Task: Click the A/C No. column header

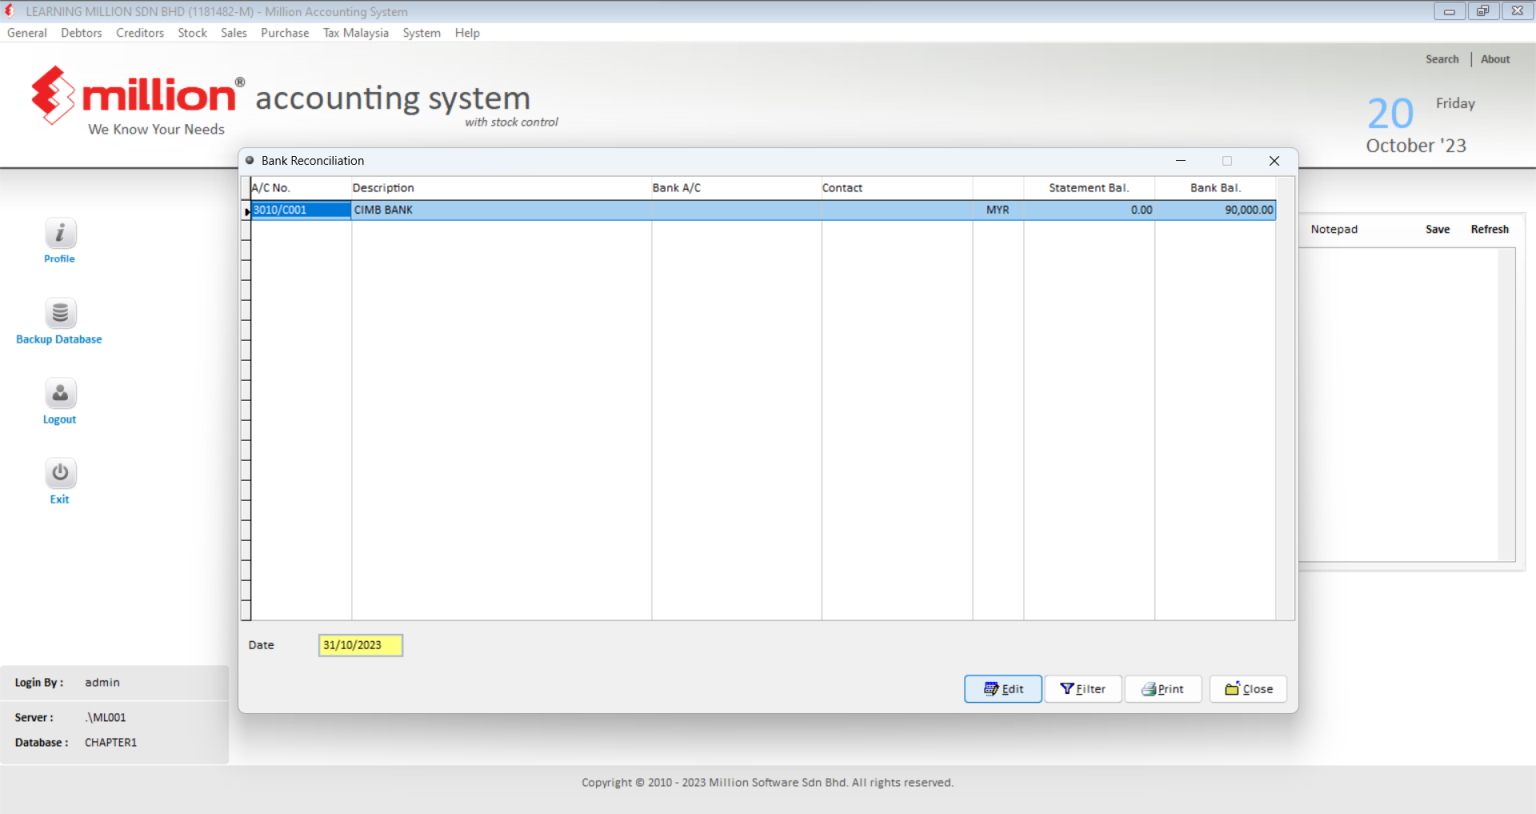Action: tap(301, 188)
